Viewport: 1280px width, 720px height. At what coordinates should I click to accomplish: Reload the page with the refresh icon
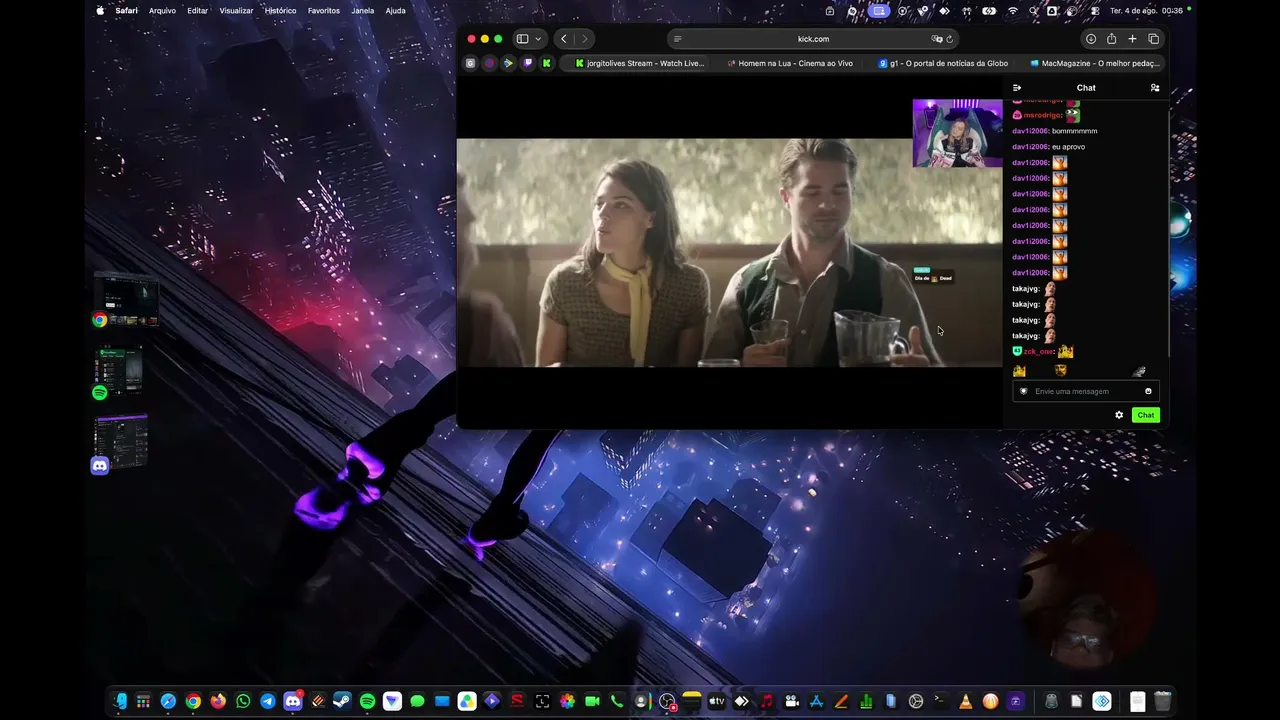pyautogui.click(x=950, y=39)
